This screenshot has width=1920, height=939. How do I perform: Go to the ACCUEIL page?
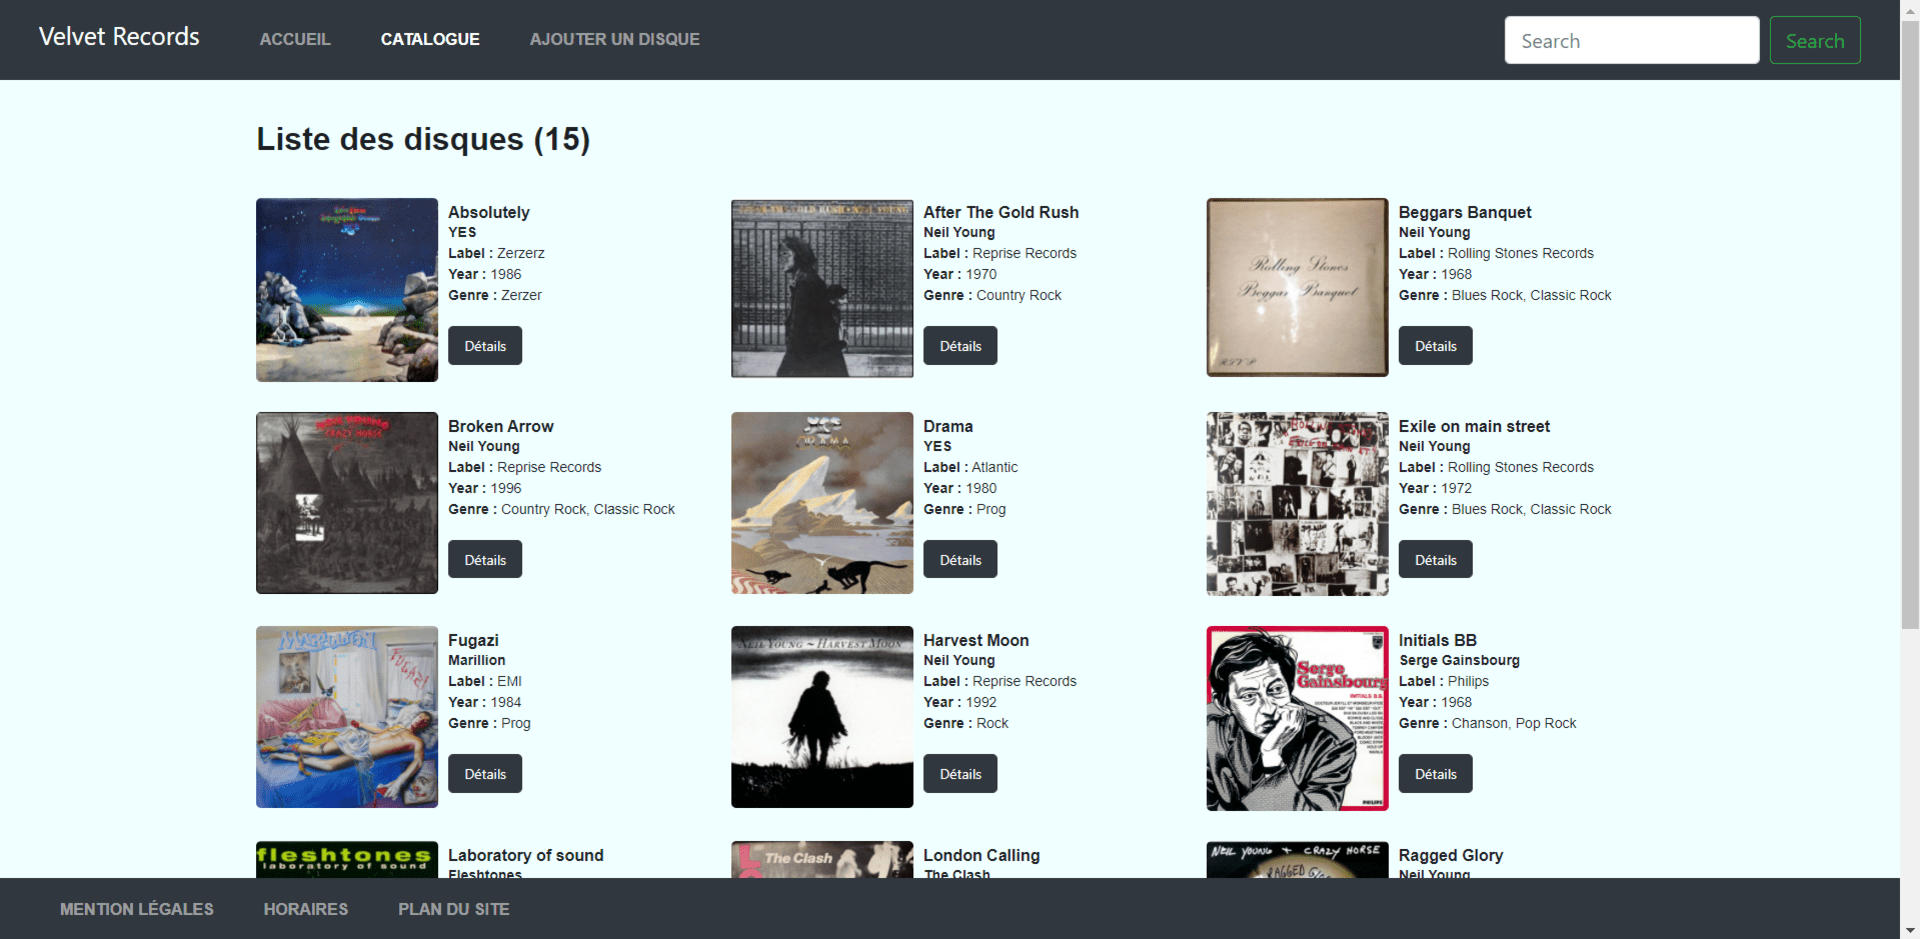pyautogui.click(x=295, y=39)
